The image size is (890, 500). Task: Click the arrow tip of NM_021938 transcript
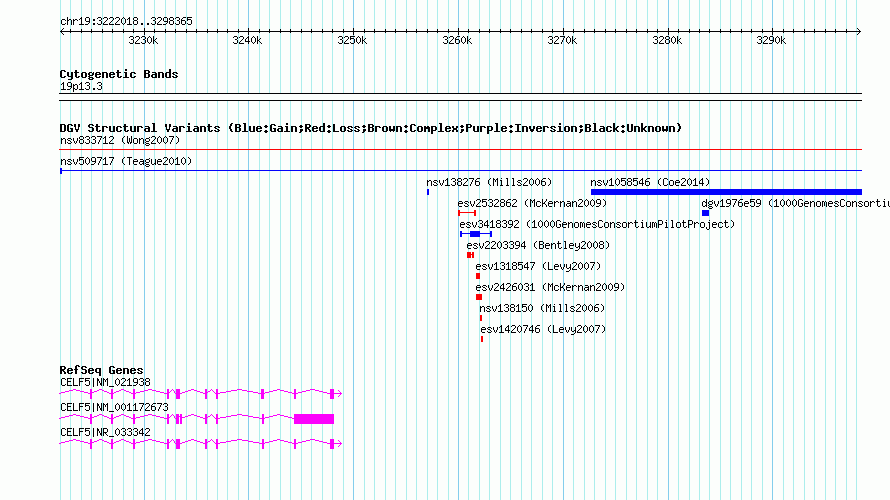(x=339, y=393)
